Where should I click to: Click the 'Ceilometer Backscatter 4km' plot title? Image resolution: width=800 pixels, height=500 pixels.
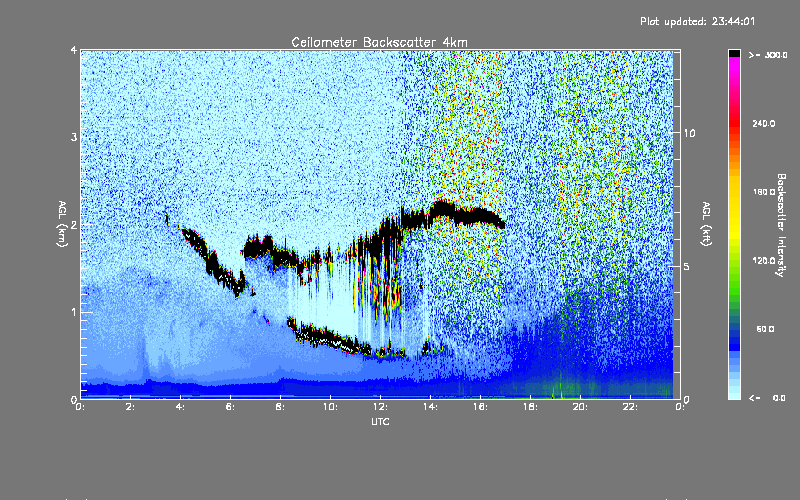tap(379, 42)
